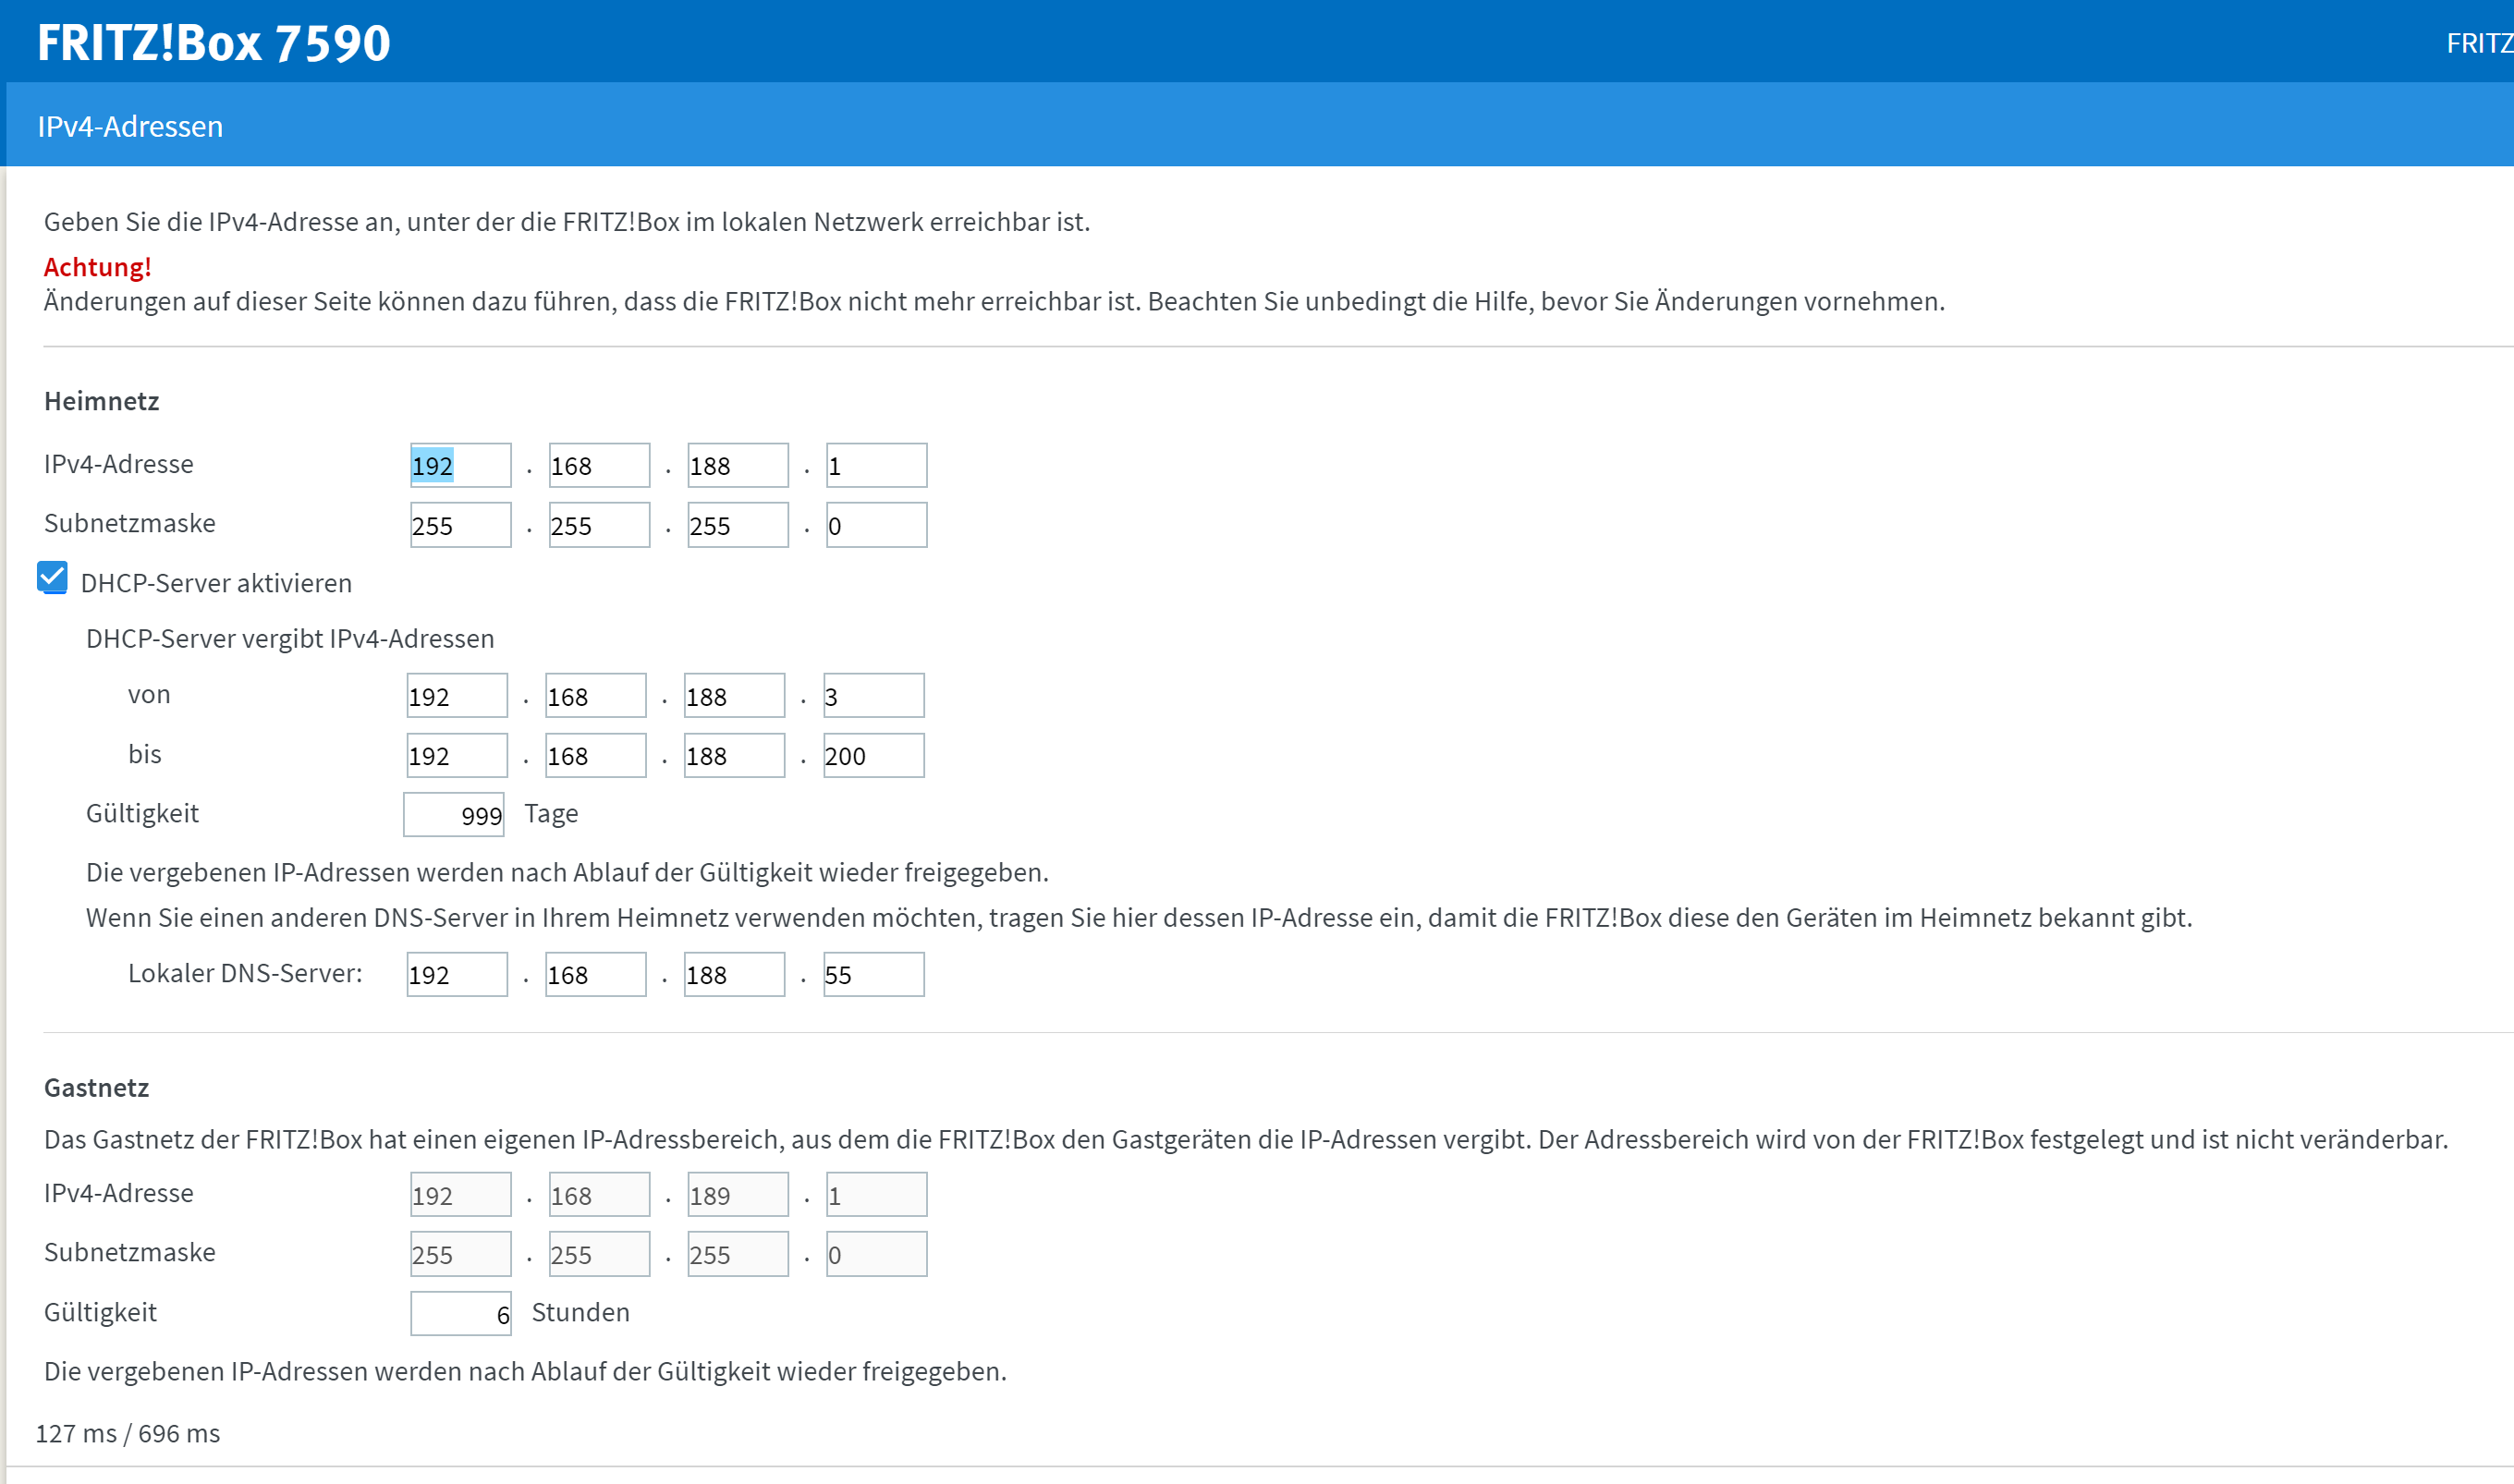Click Lokaler DNS-Server last octet field 55
The height and width of the screenshot is (1484, 2514).
[873, 975]
